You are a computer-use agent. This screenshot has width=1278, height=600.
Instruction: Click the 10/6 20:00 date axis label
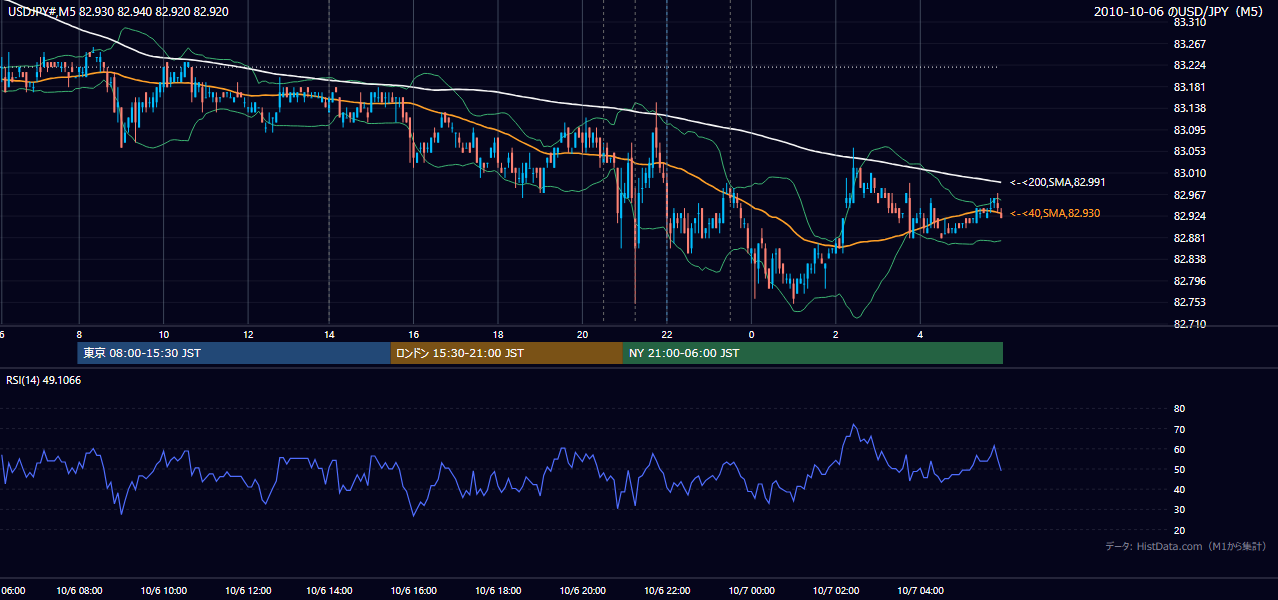coord(582,590)
